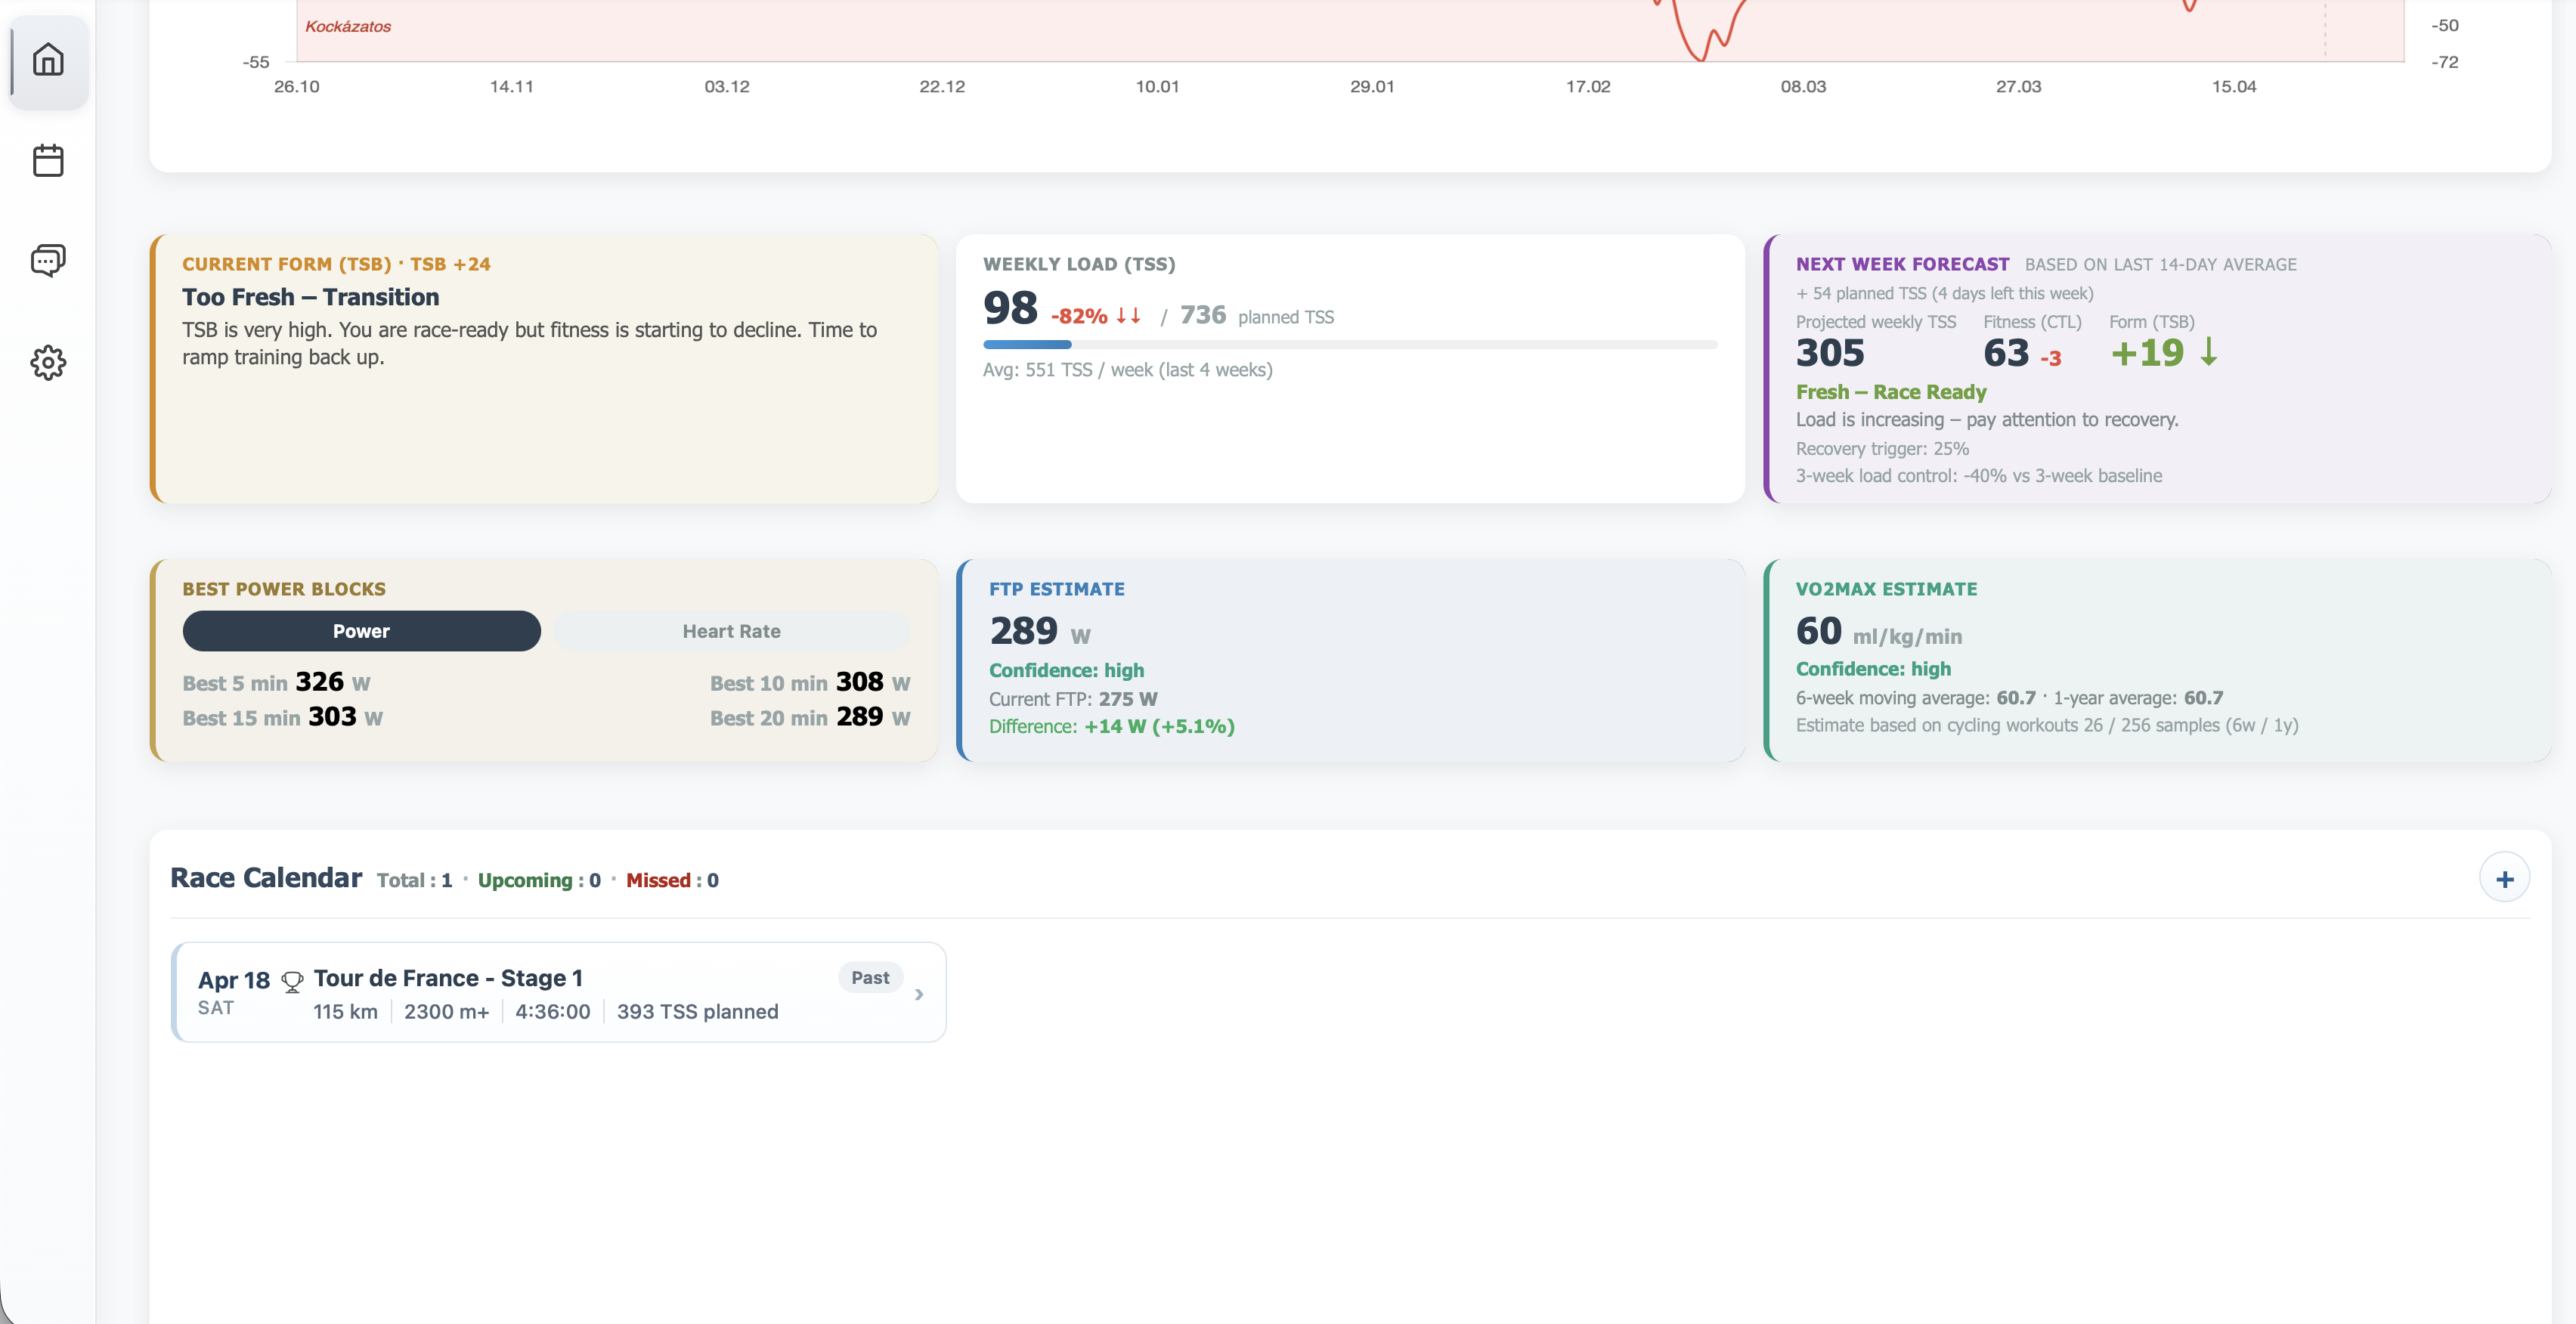Image resolution: width=2576 pixels, height=1324 pixels.
Task: Open the Settings gear icon
Action: [x=48, y=362]
